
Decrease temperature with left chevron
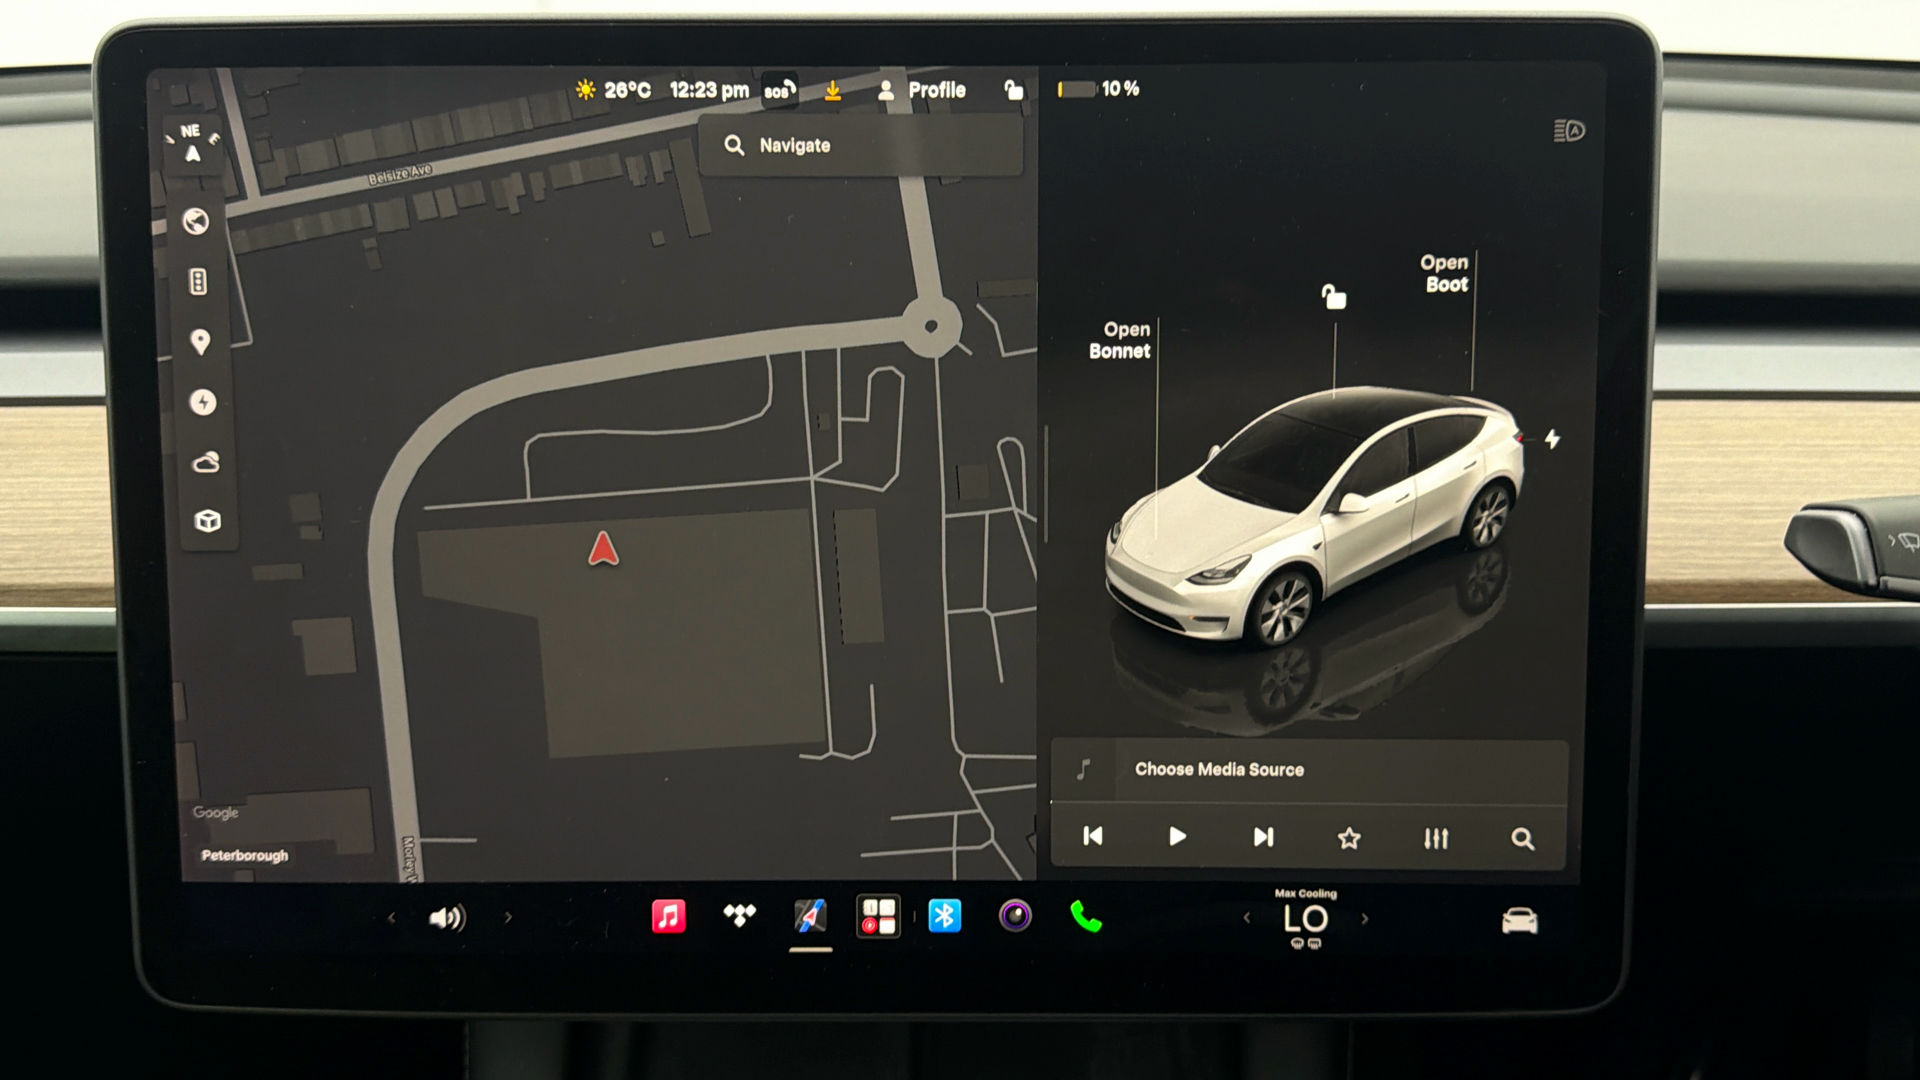pos(1247,918)
